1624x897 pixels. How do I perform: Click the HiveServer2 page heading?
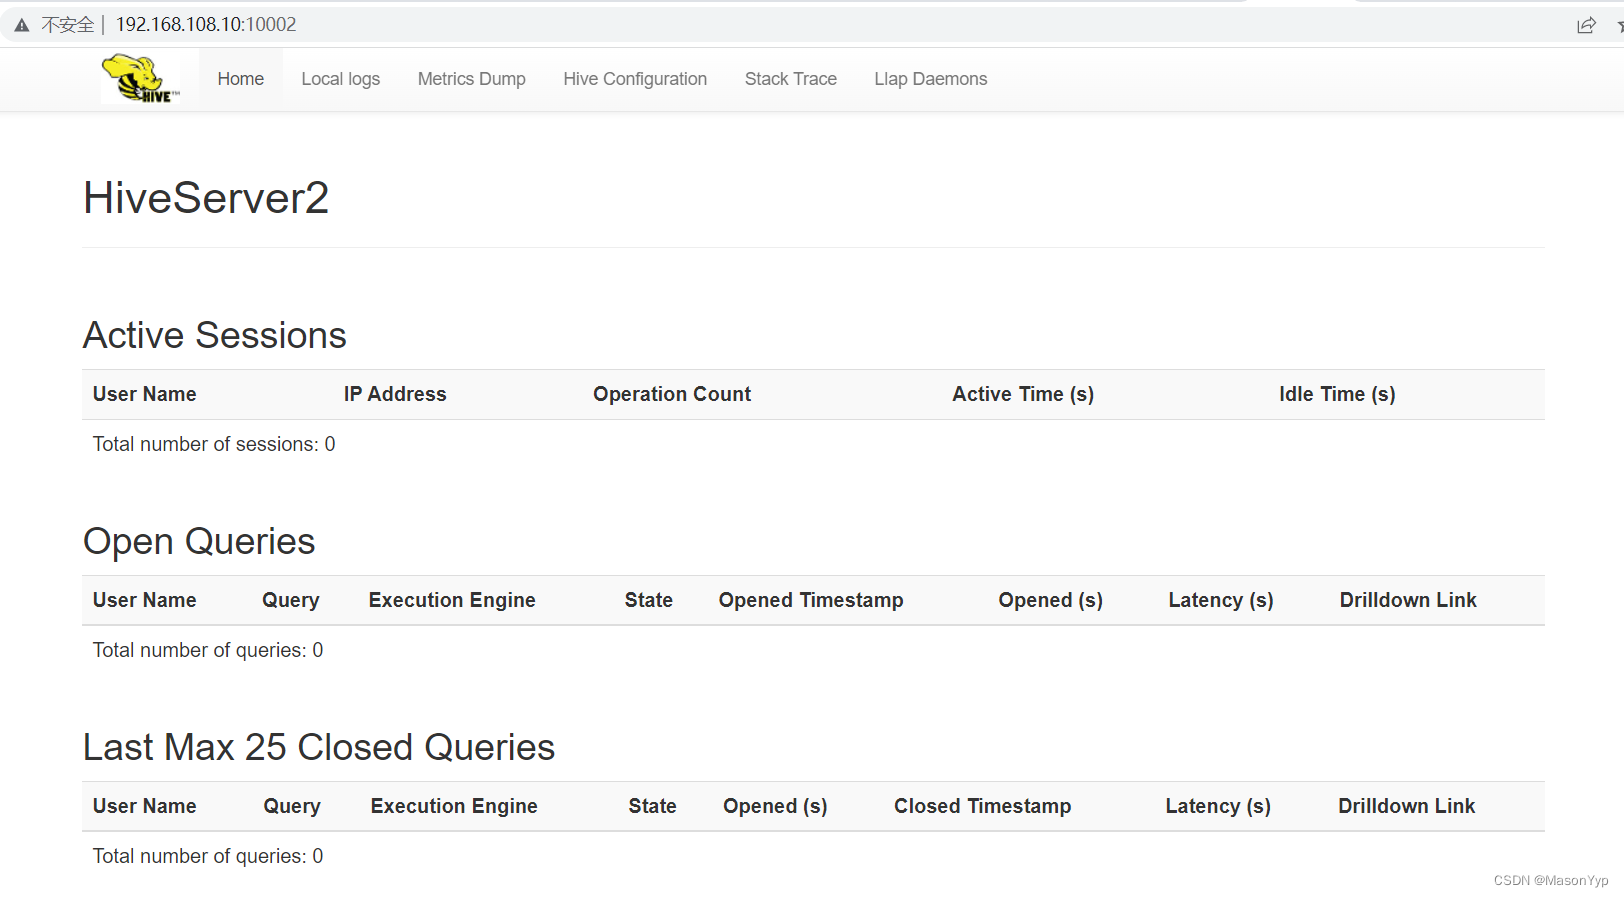pos(206,198)
